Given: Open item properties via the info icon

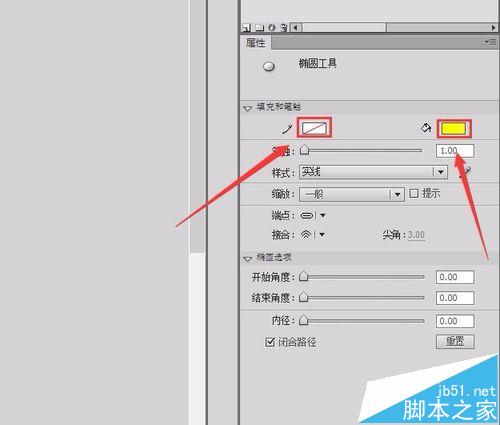Looking at the screenshot, I should (272, 28).
